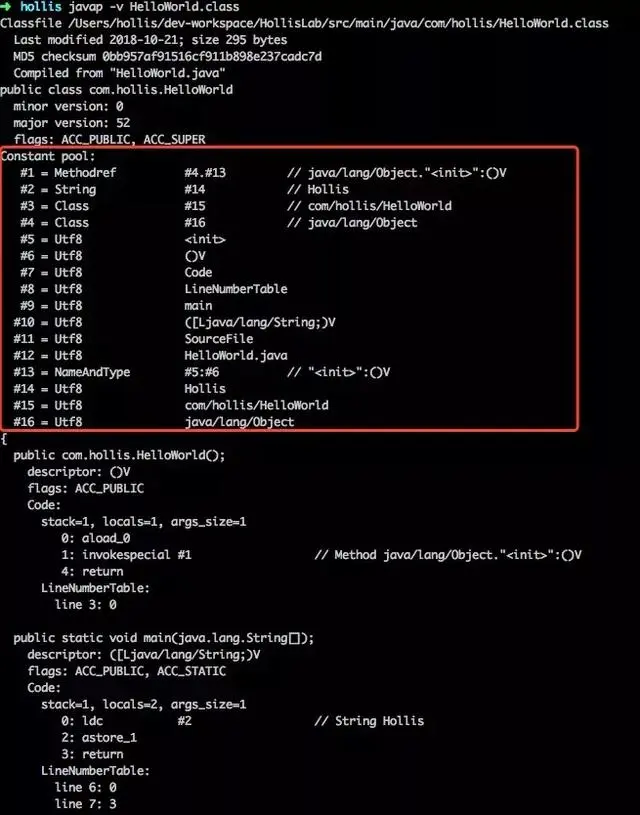Click the javap -v HelloWorld.class command

(154, 7)
